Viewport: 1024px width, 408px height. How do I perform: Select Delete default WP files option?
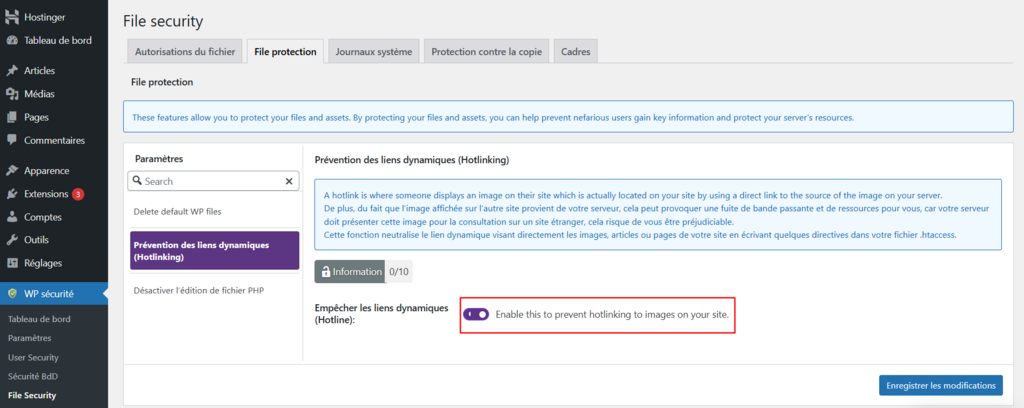[x=177, y=213]
